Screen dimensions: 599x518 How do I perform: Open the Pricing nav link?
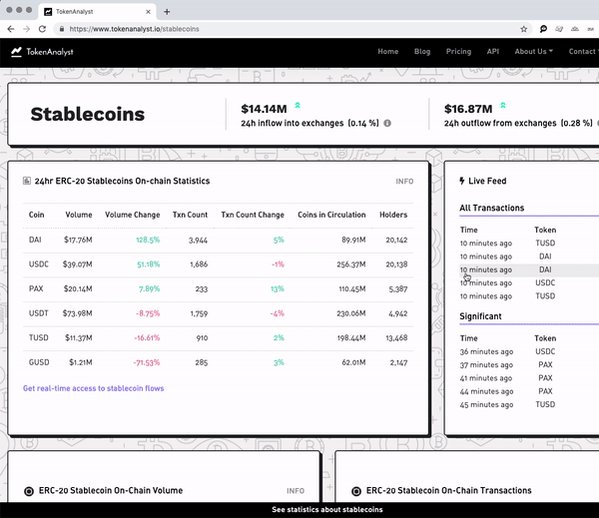[458, 52]
